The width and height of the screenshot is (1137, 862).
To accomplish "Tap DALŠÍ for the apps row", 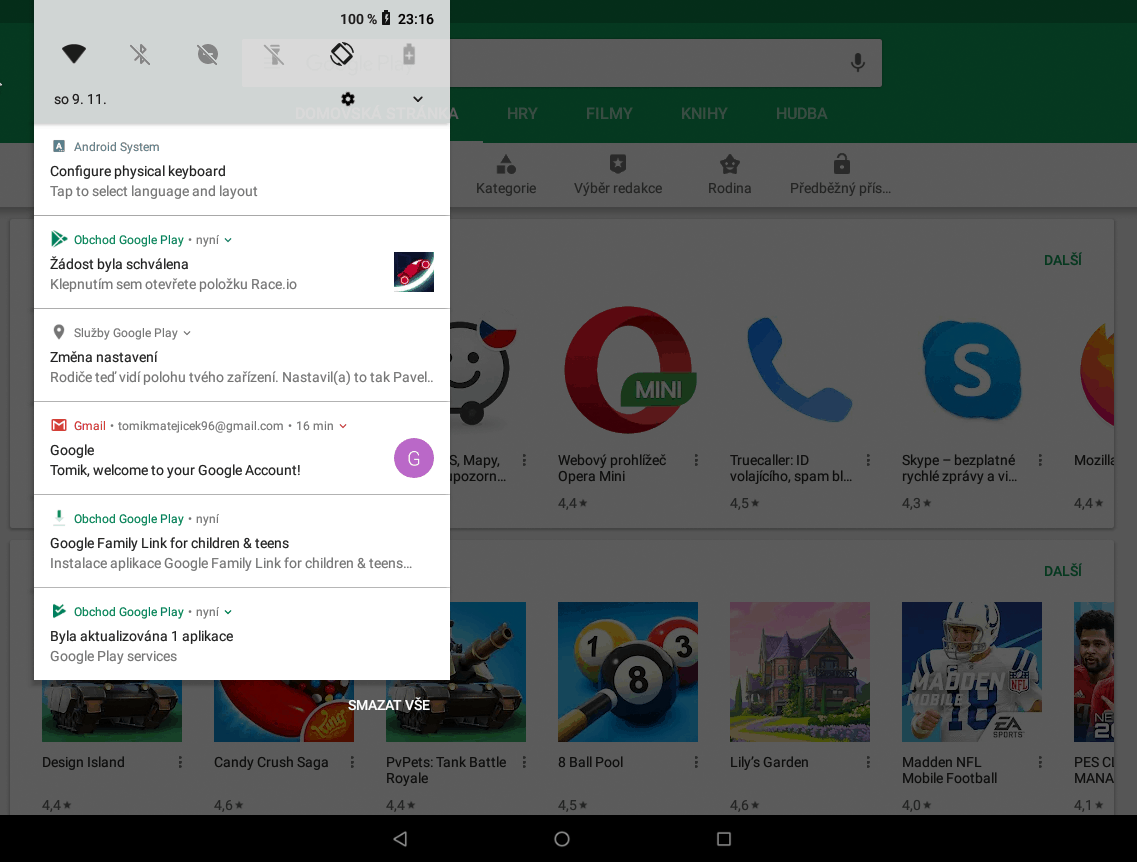I will coord(1063,260).
